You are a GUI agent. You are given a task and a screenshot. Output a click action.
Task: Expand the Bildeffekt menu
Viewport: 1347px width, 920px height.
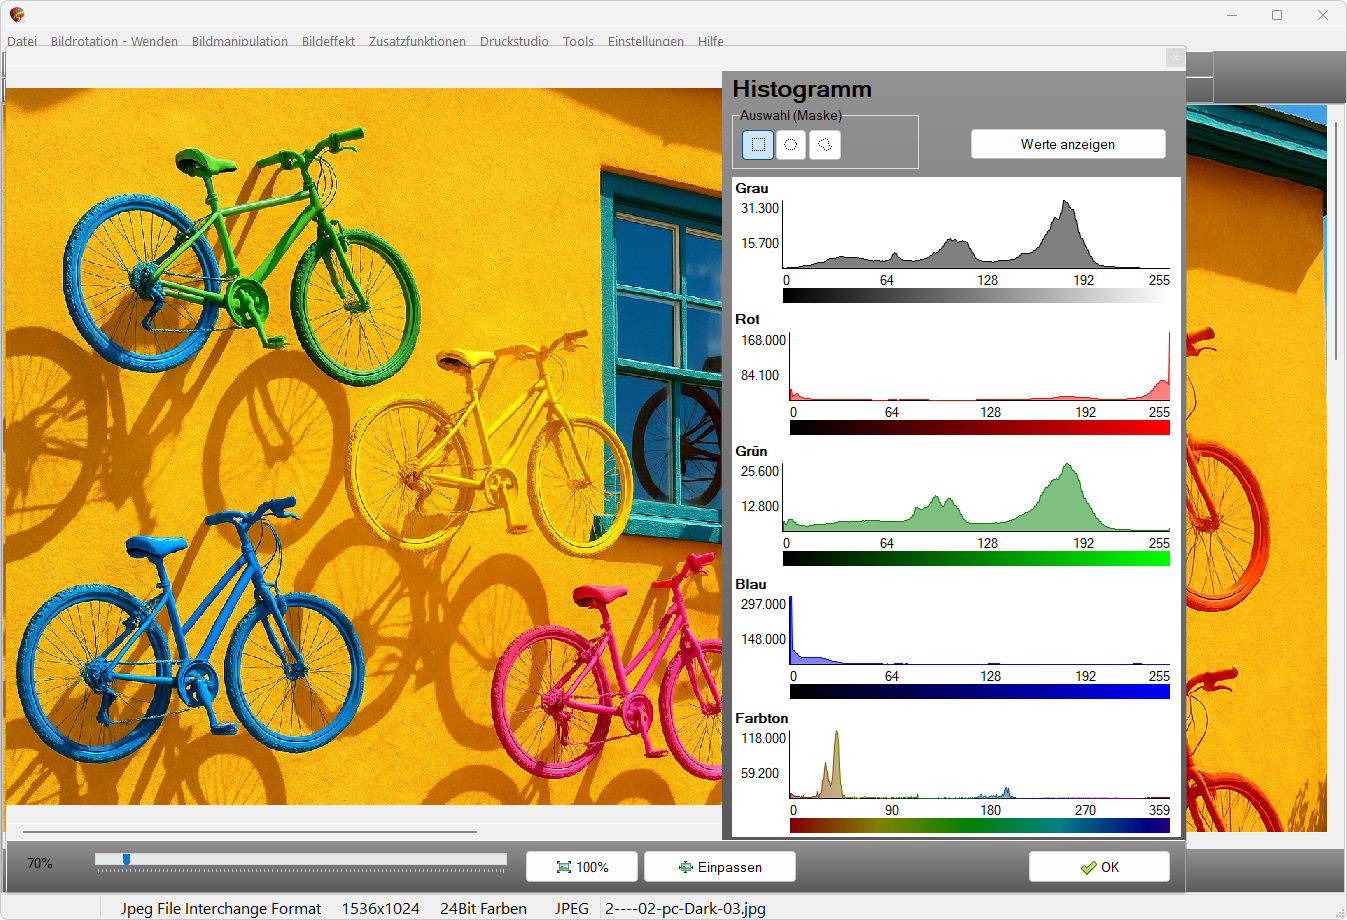[x=328, y=41]
